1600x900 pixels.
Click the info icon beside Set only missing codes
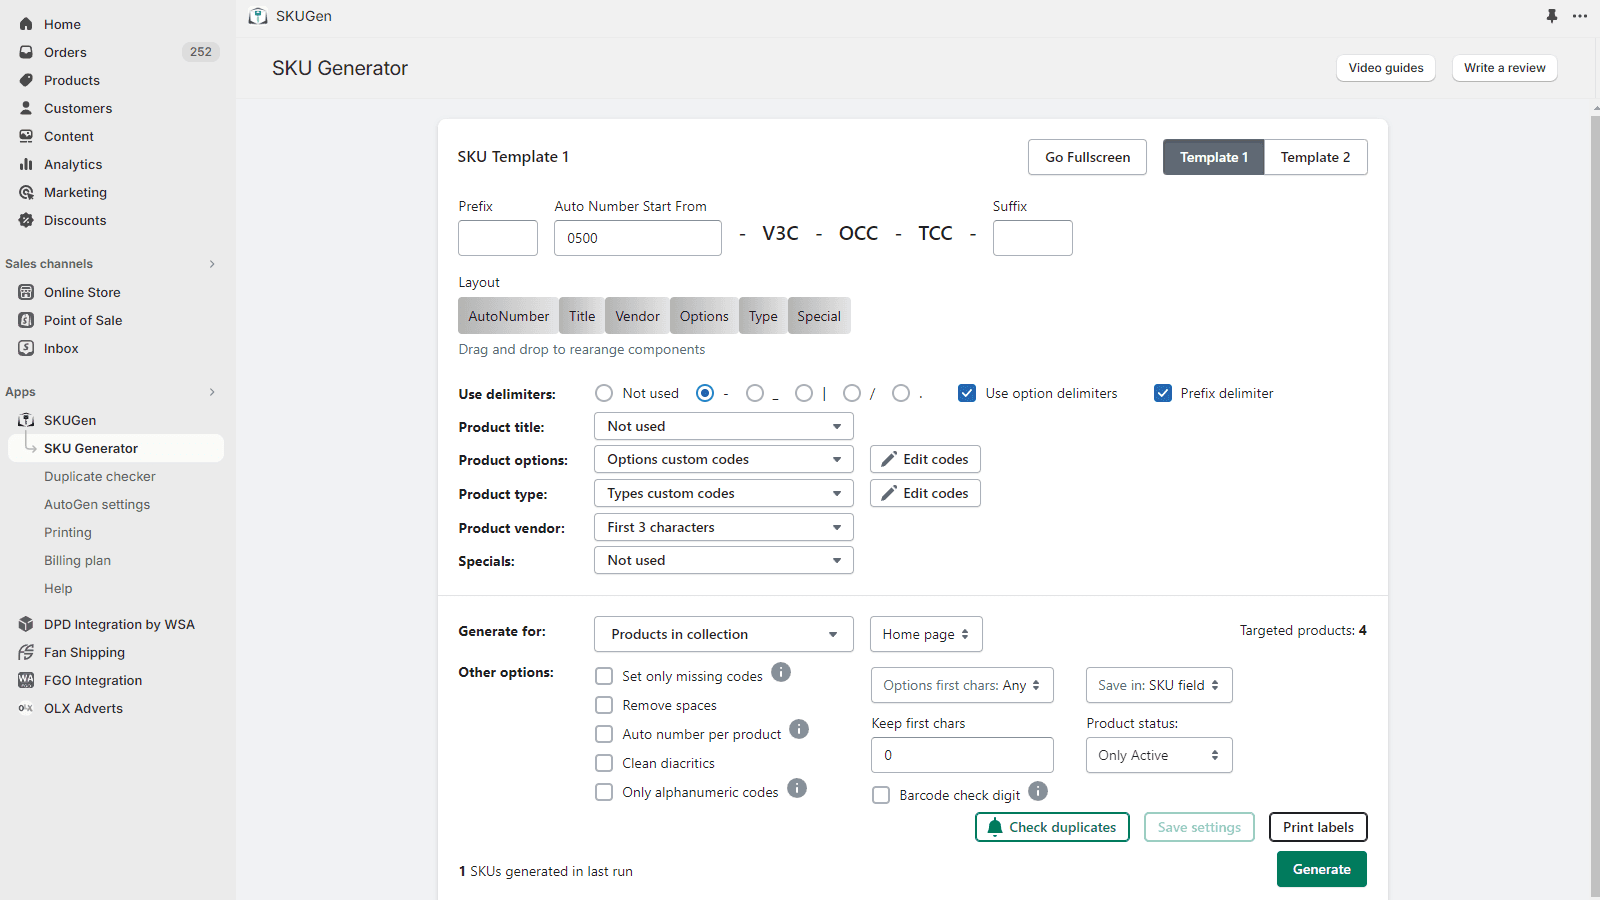click(781, 673)
